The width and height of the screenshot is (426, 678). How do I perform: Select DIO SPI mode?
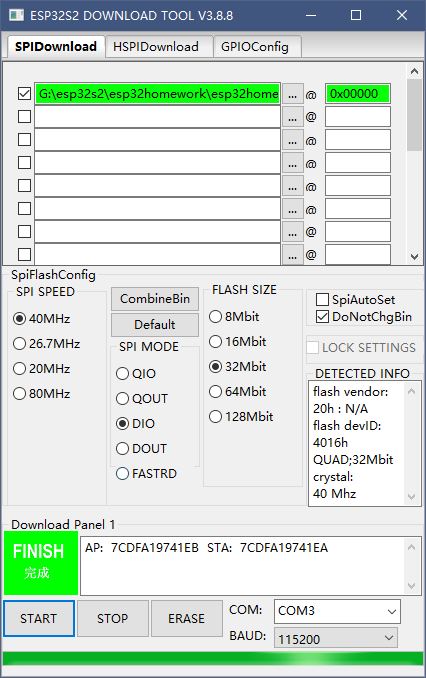pos(135,424)
